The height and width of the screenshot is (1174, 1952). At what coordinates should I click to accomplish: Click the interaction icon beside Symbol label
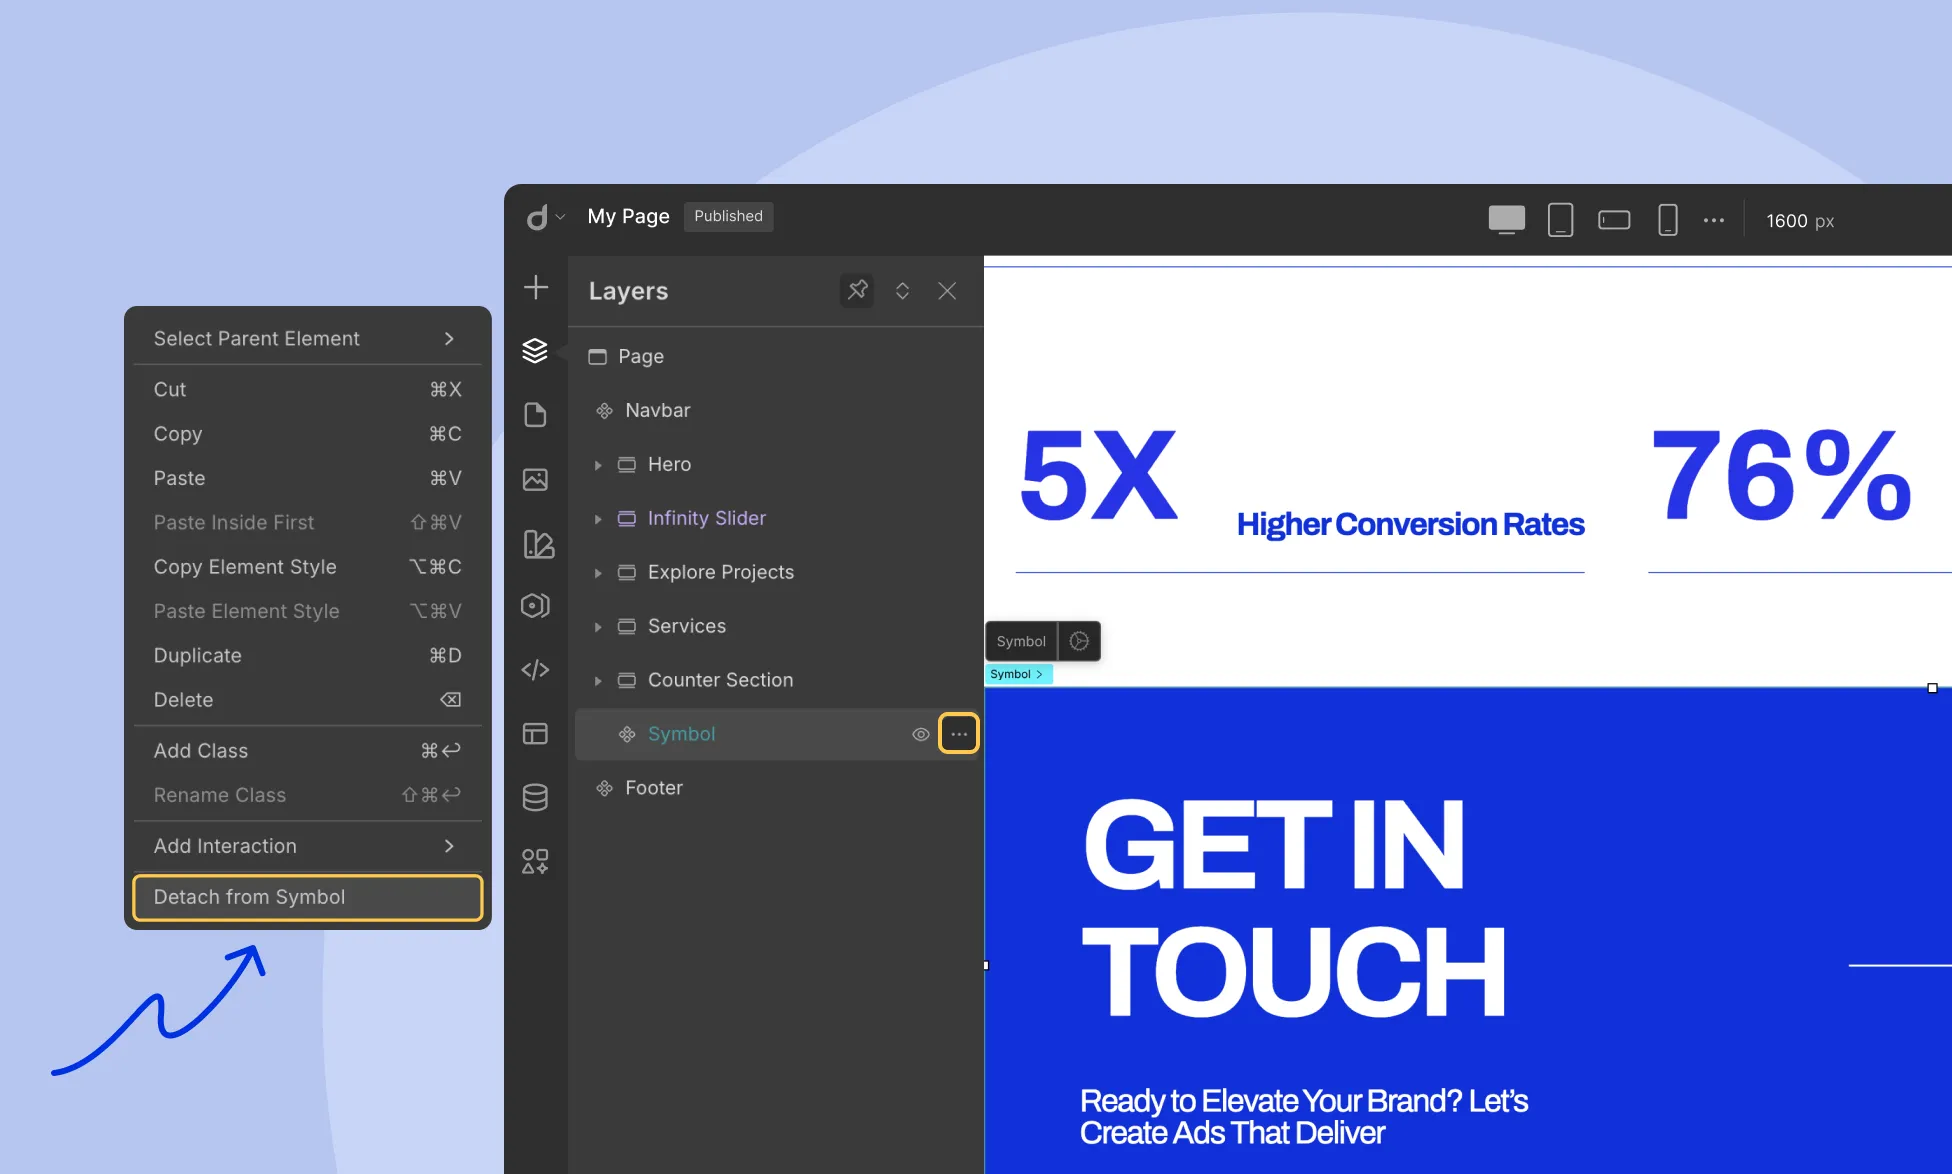pos(1079,641)
